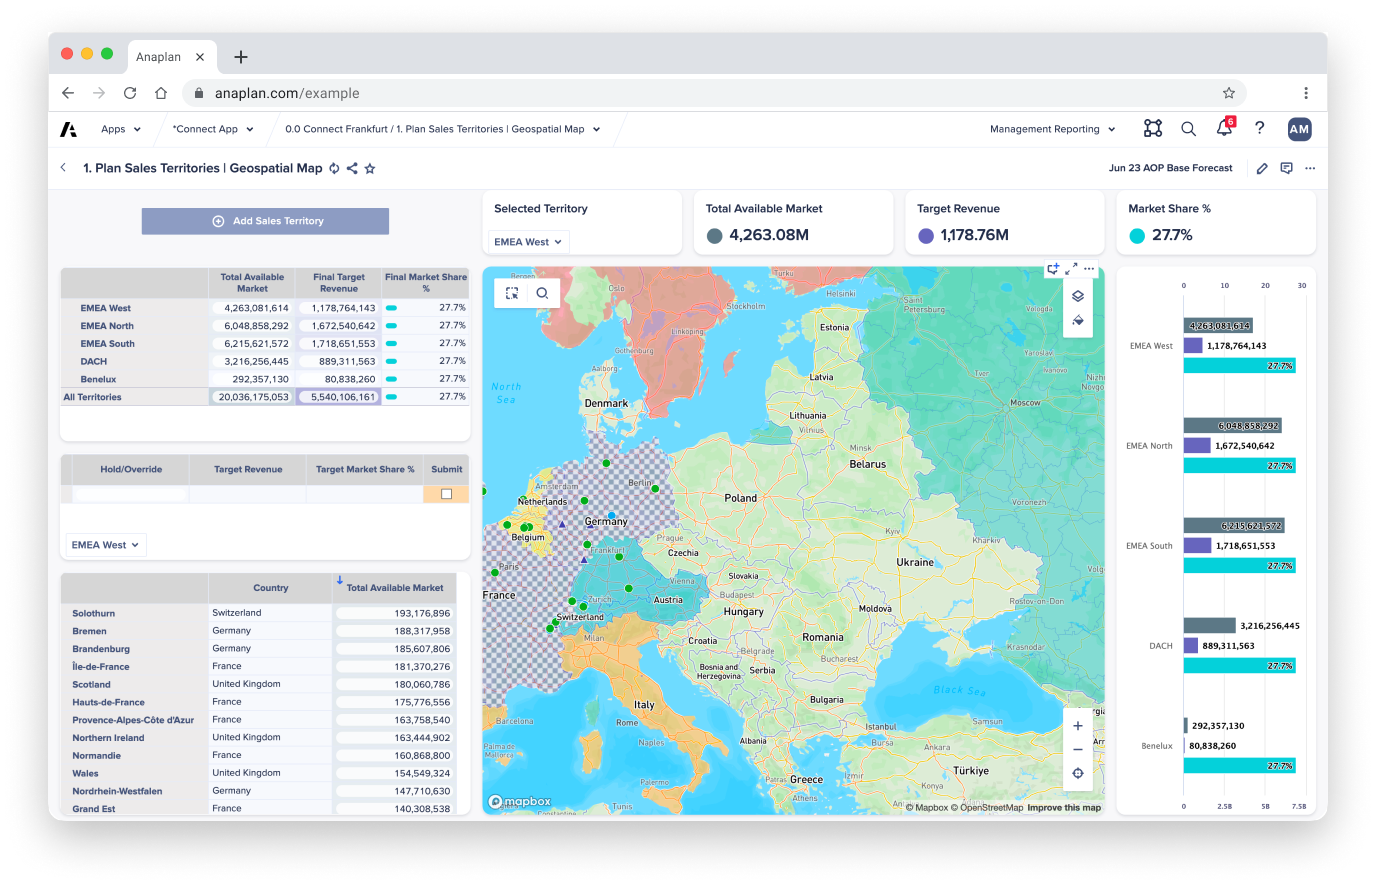The width and height of the screenshot is (1376, 885).
Task: Open EMEA West selector below override grid
Action: click(x=105, y=545)
